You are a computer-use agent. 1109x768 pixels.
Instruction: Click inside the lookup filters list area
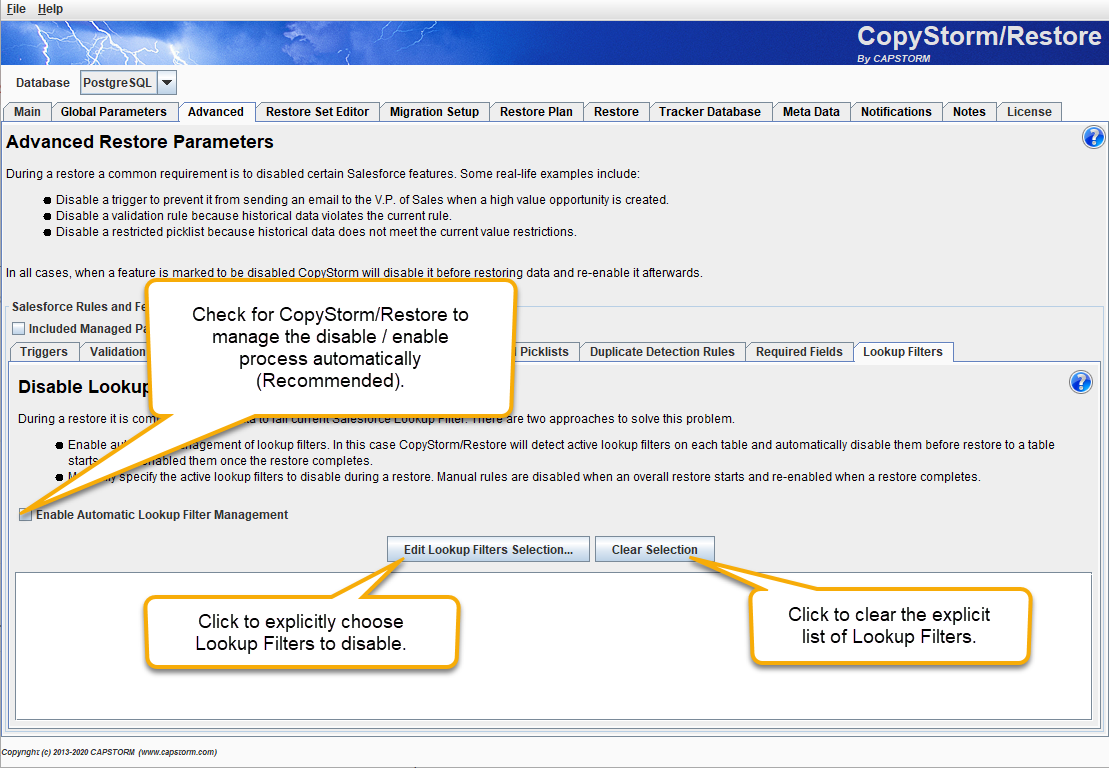click(x=553, y=646)
